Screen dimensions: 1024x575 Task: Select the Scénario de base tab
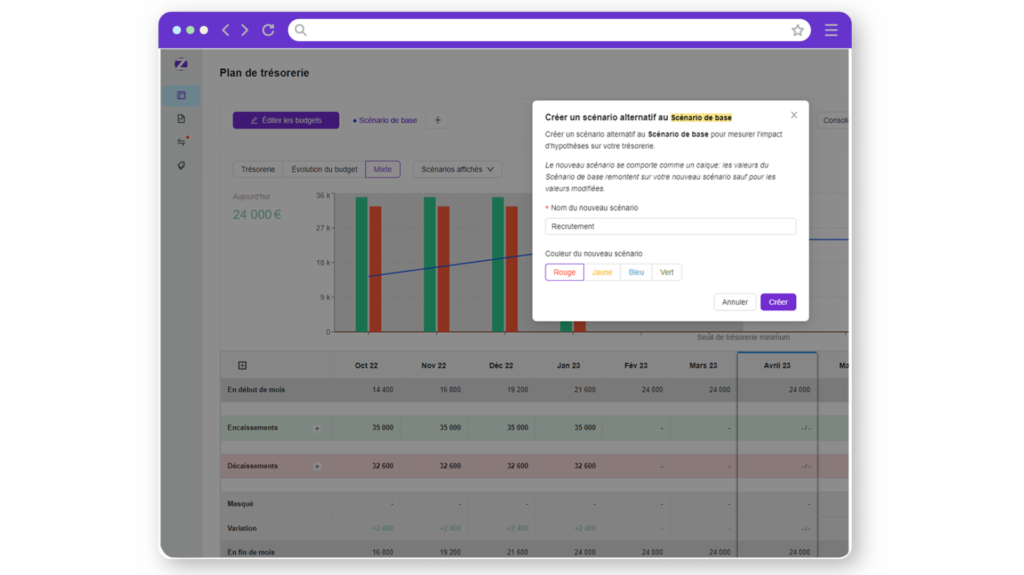[385, 120]
